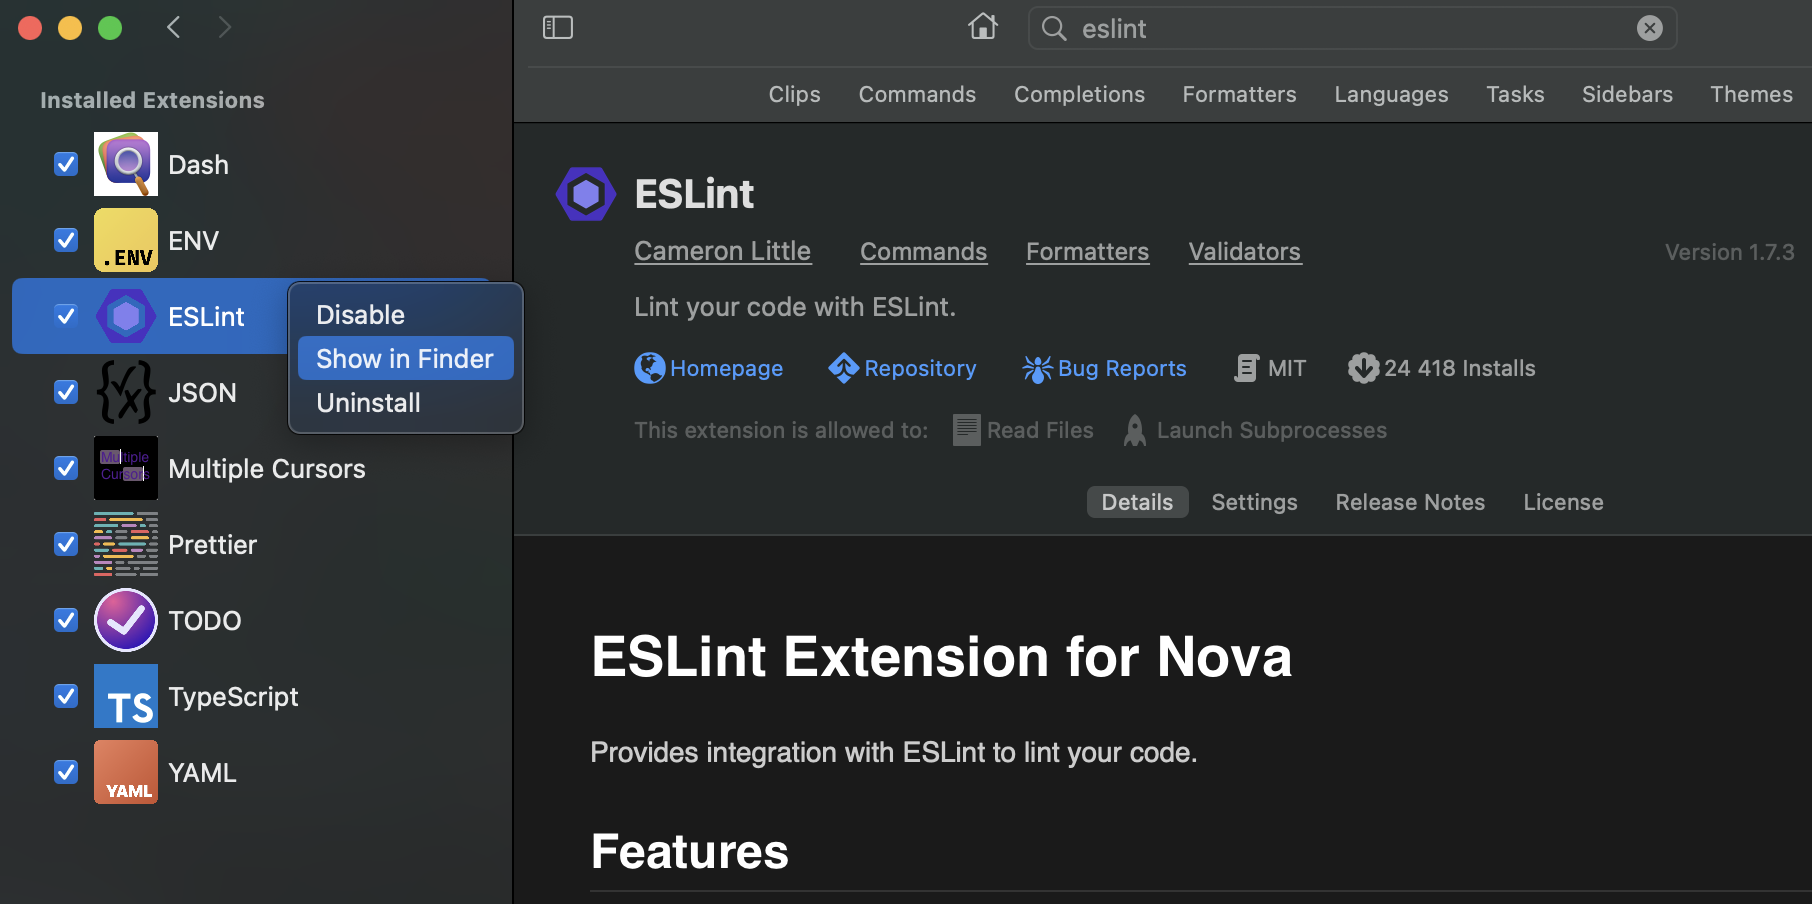
Task: Choose Uninstall in the context menu
Action: pos(368,402)
